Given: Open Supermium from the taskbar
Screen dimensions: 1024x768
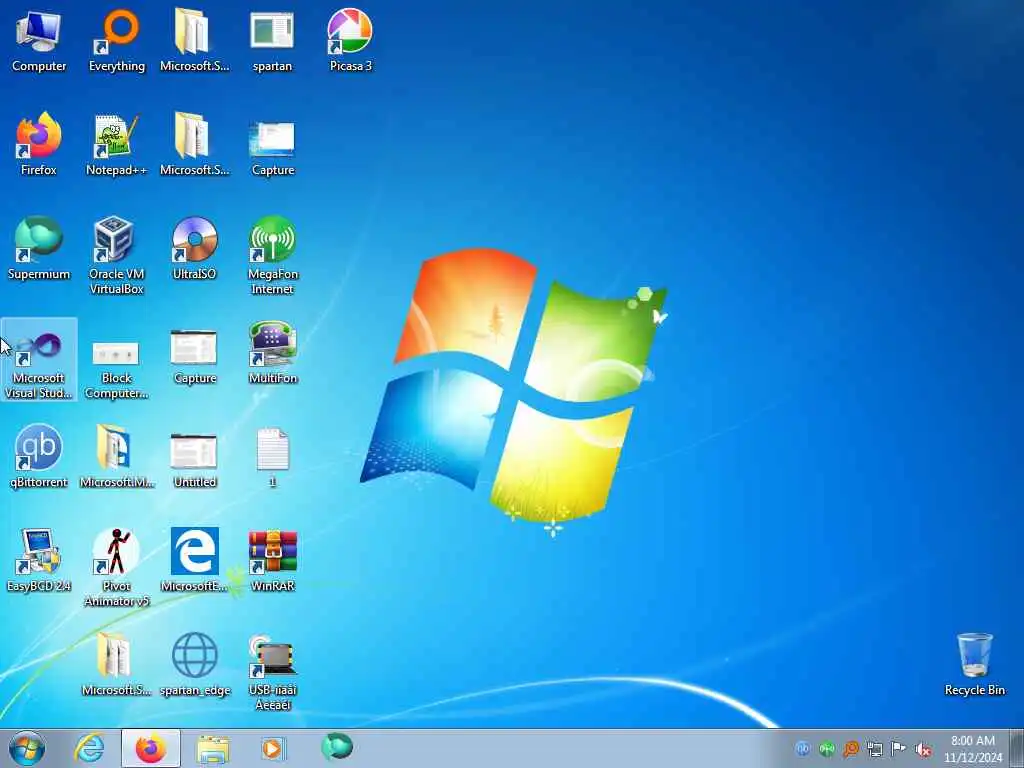Looking at the screenshot, I should [337, 748].
